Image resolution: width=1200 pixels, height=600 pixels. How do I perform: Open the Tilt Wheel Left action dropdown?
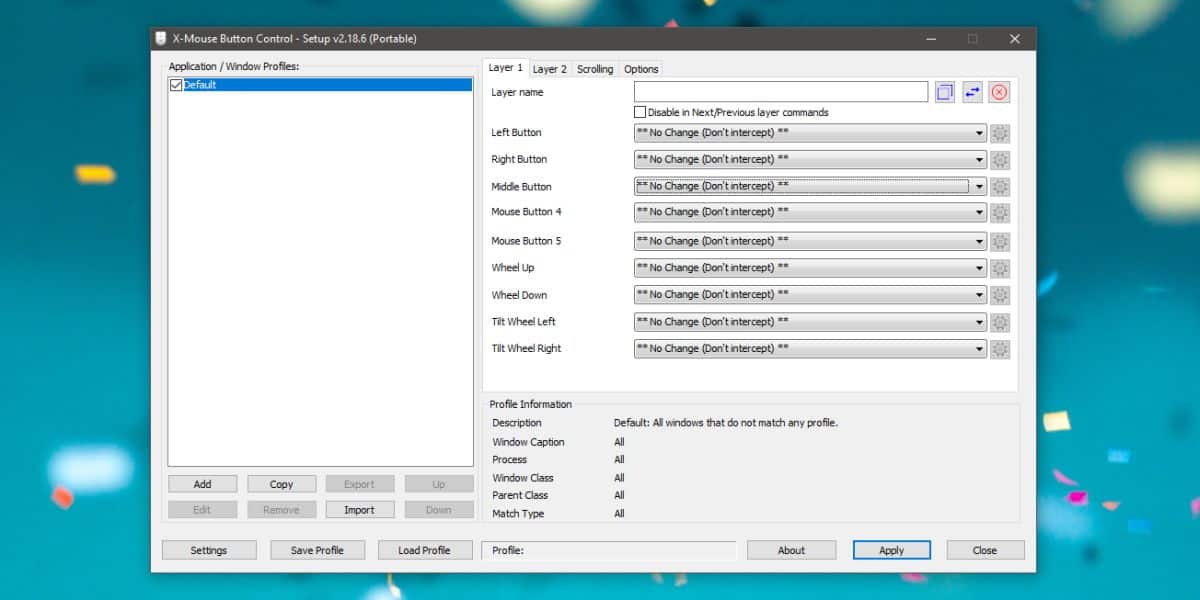click(x=810, y=322)
